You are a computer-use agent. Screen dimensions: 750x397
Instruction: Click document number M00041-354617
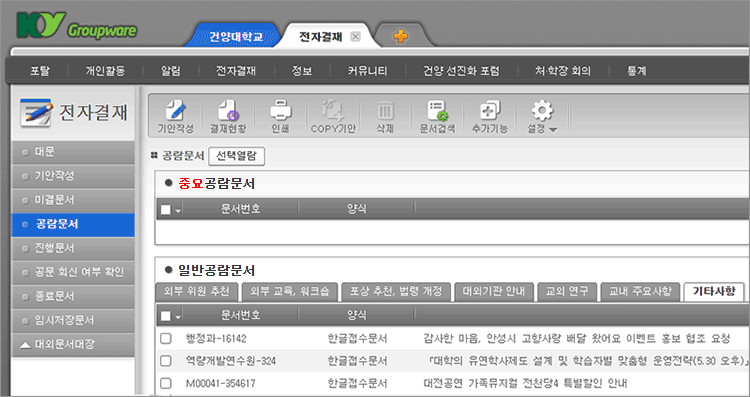coord(221,383)
